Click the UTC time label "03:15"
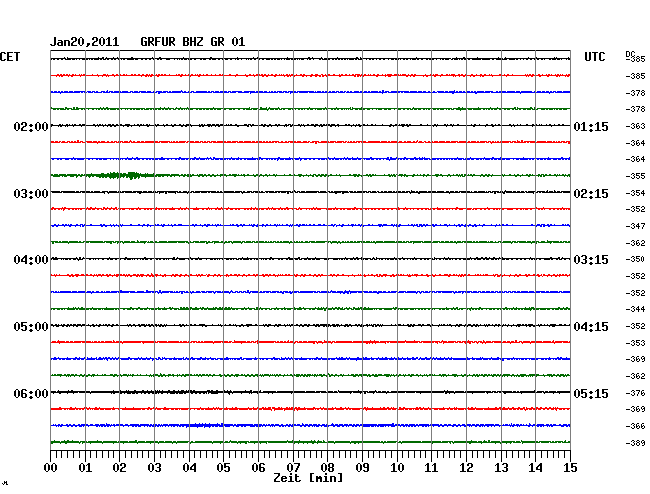650x494 pixels. coord(591,260)
